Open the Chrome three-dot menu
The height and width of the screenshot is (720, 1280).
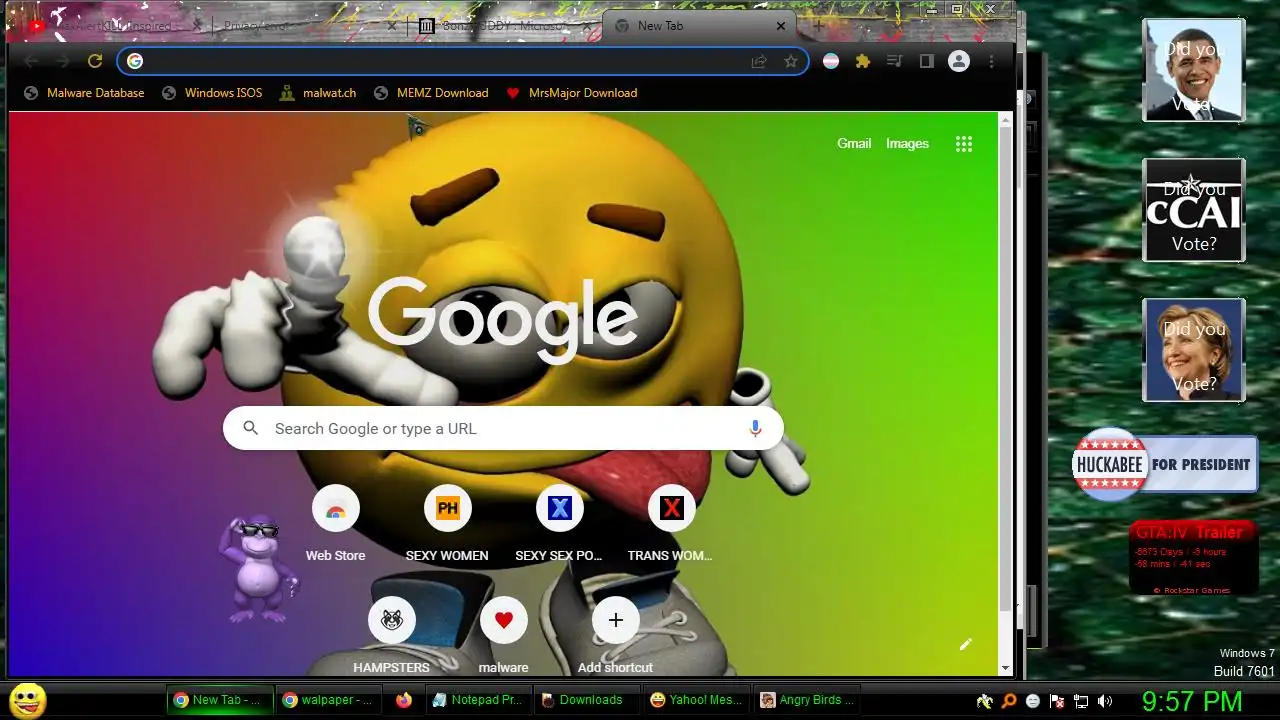(x=991, y=61)
